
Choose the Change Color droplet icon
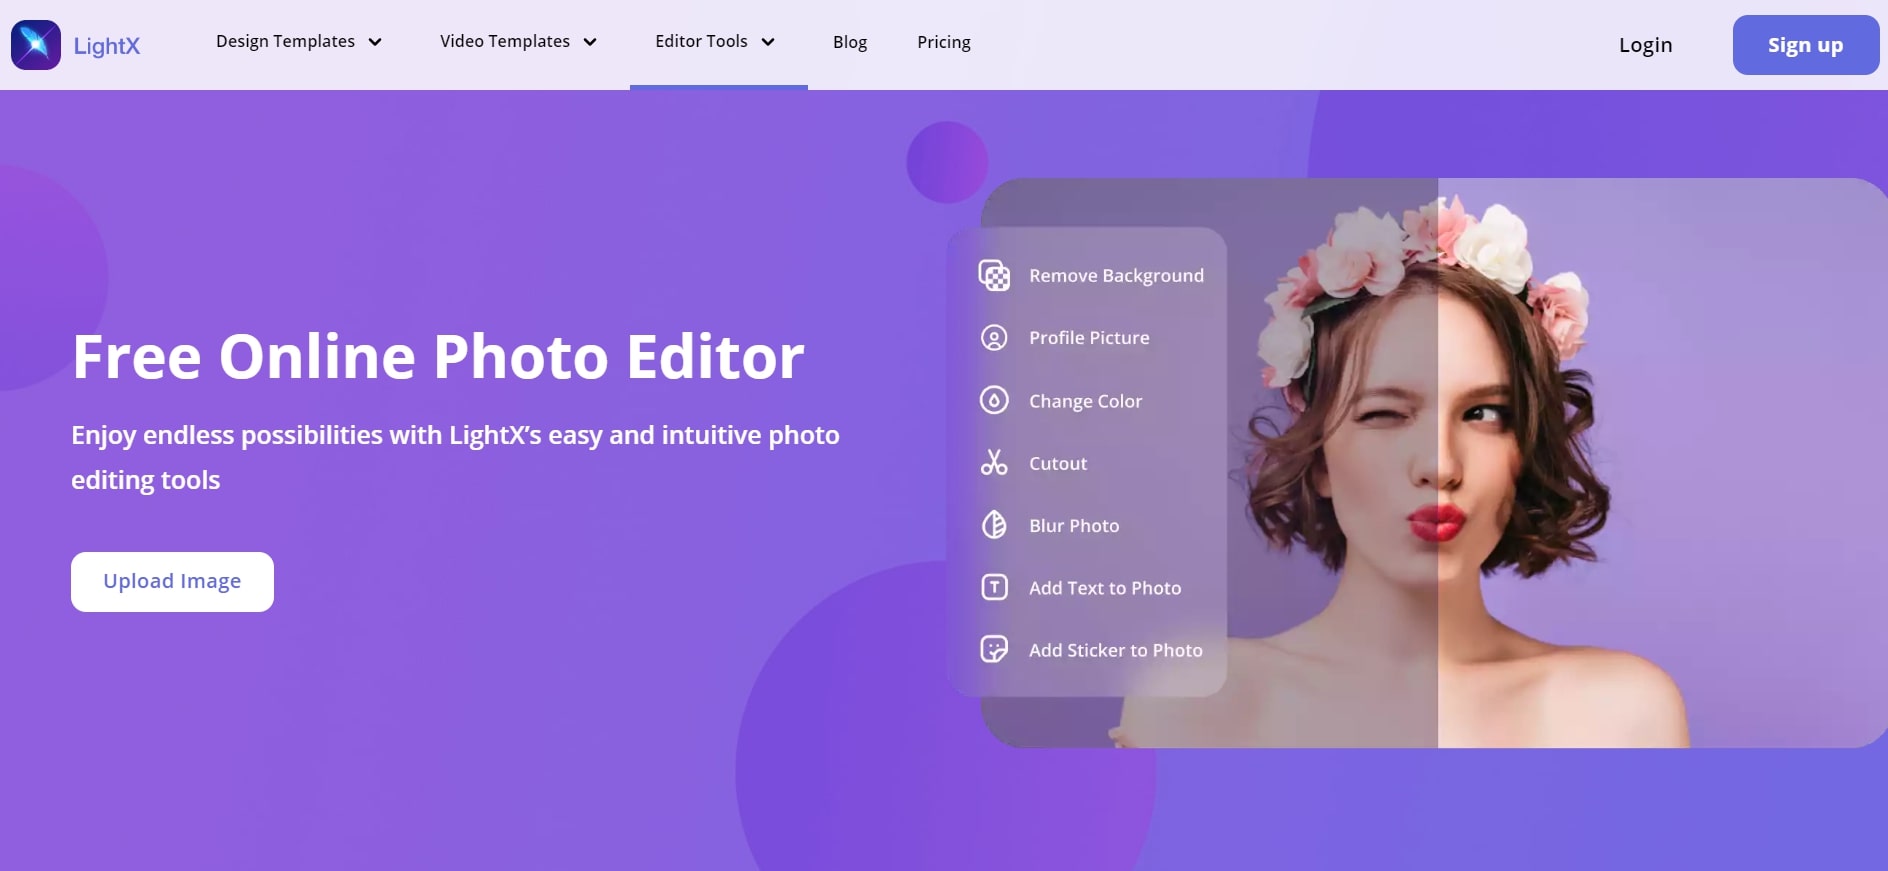pyautogui.click(x=994, y=401)
